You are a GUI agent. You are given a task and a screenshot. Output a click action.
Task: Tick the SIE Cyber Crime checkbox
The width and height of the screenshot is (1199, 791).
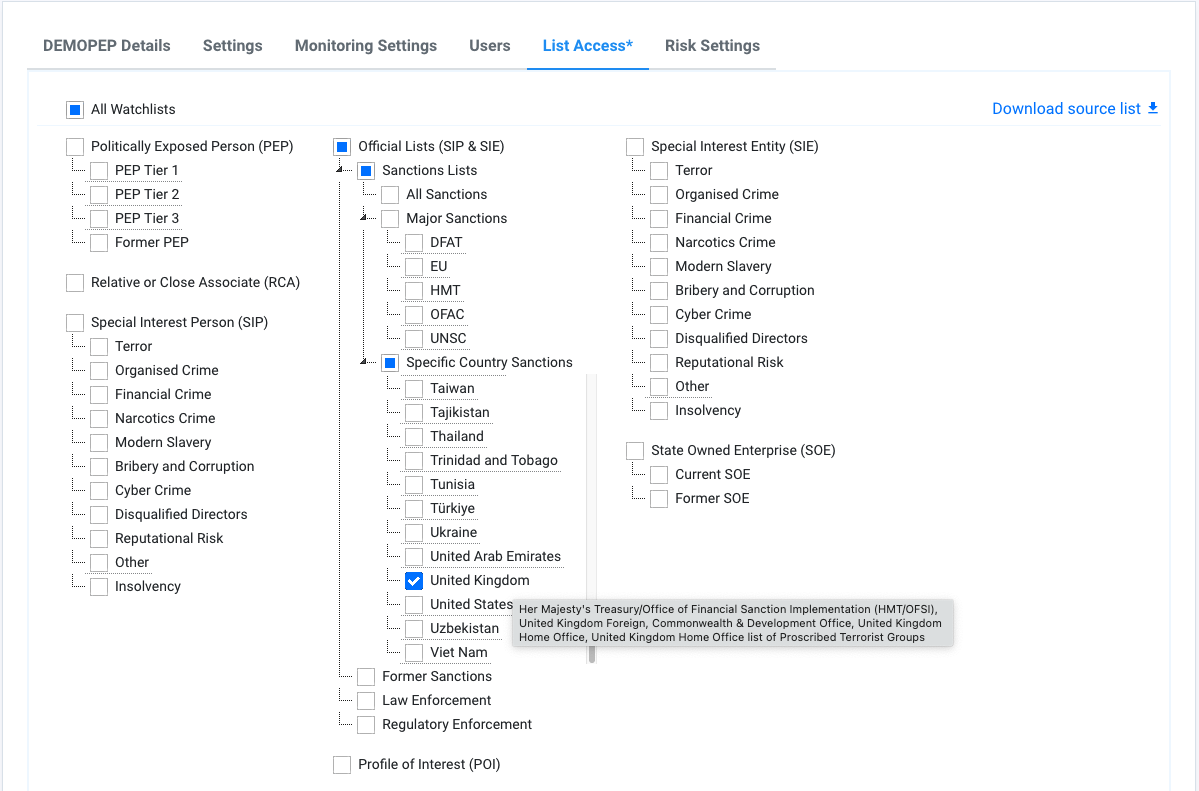pyautogui.click(x=660, y=315)
